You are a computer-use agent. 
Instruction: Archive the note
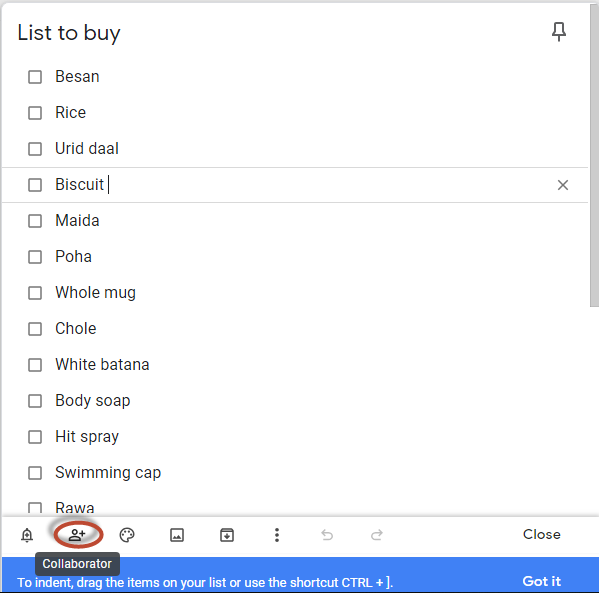point(227,535)
